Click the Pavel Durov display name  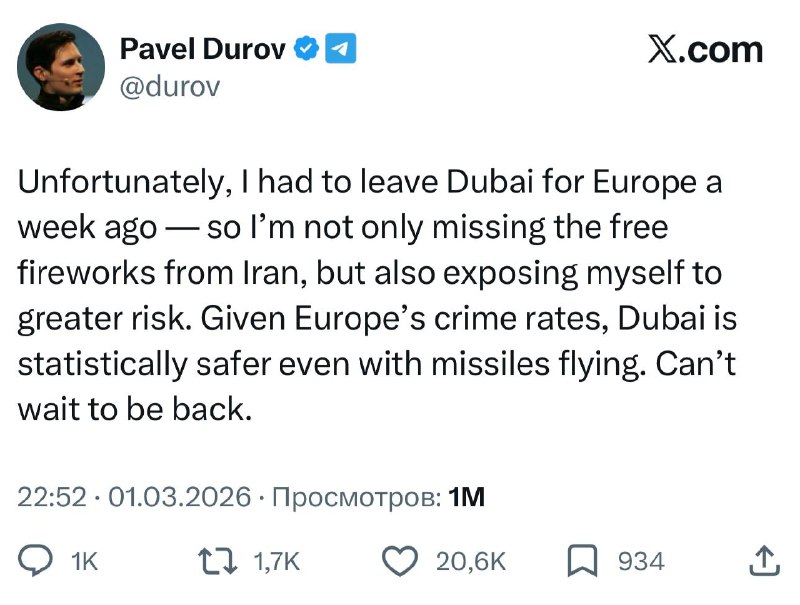pyautogui.click(x=203, y=48)
